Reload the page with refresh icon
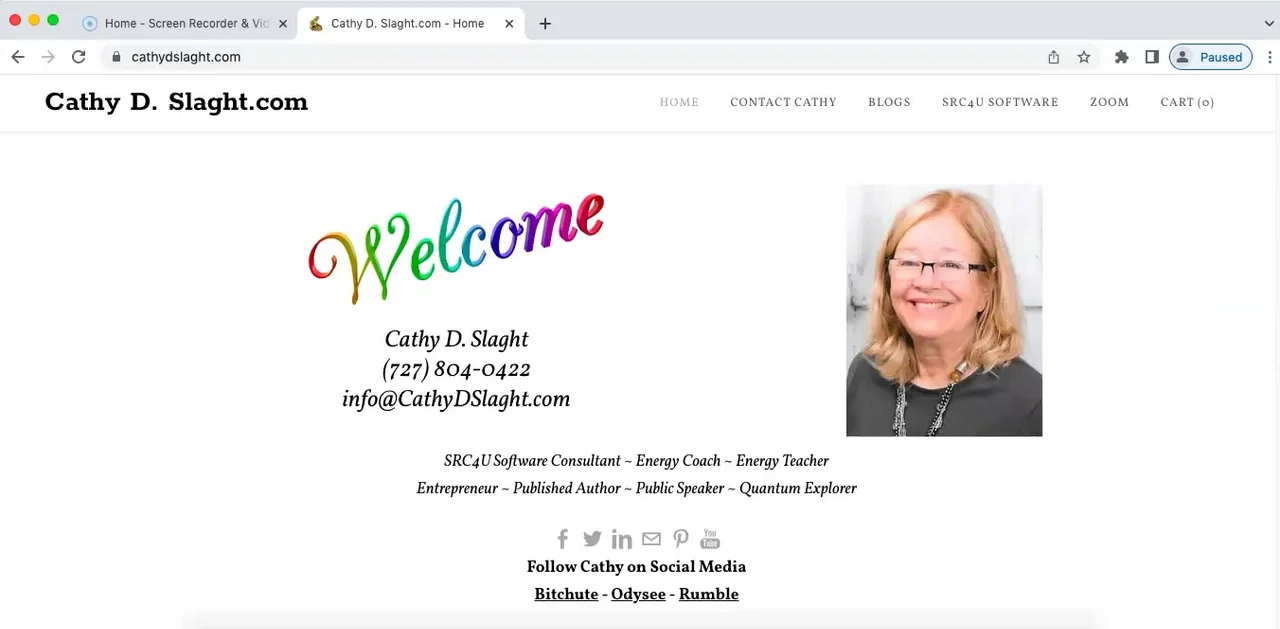 [x=78, y=57]
